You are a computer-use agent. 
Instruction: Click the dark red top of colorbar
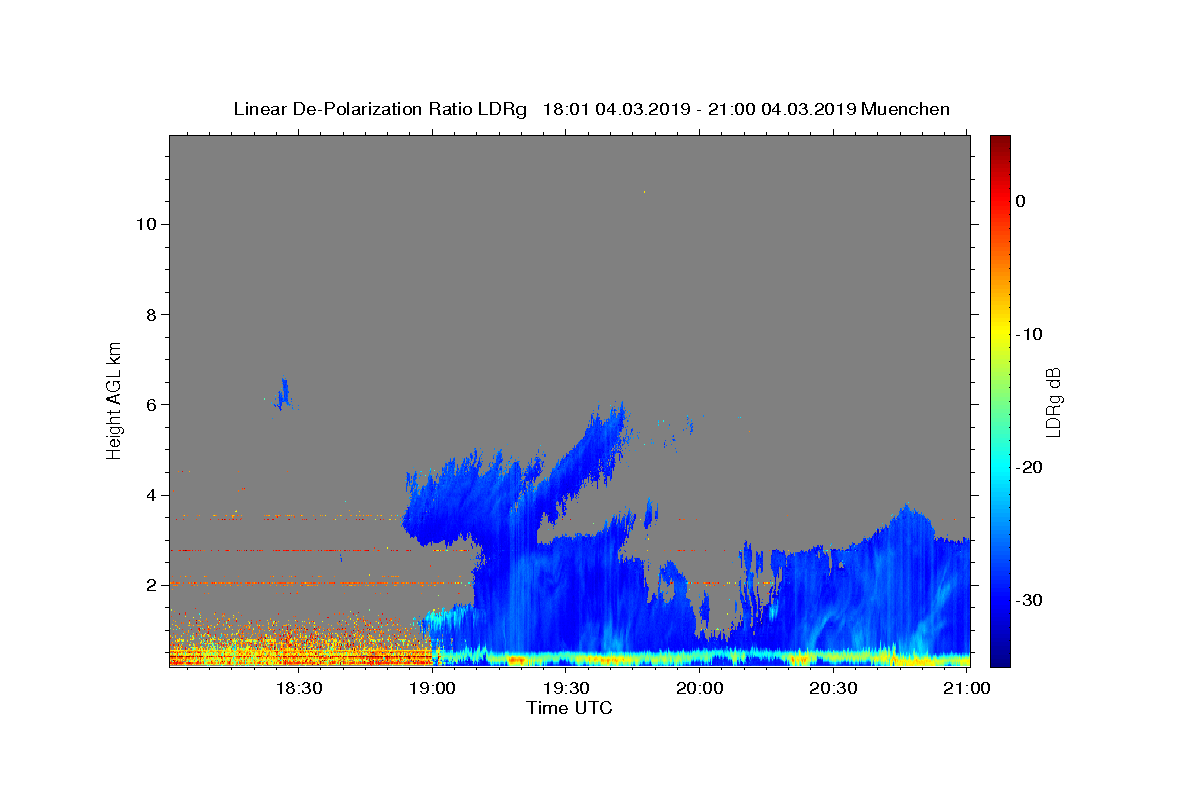tap(1000, 143)
